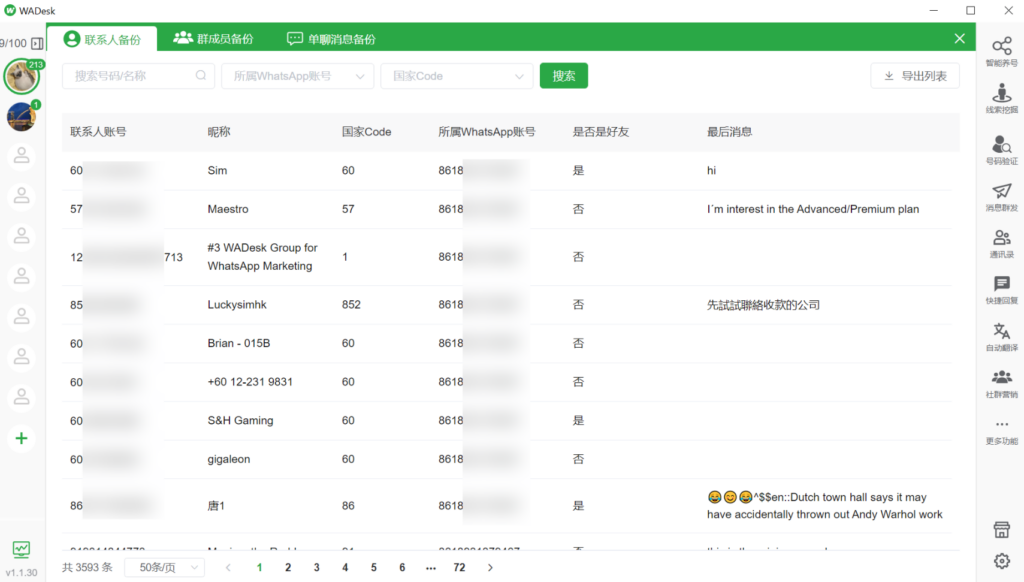
Task: Select the Luckysimhk contact nickname
Action: [x=237, y=304]
